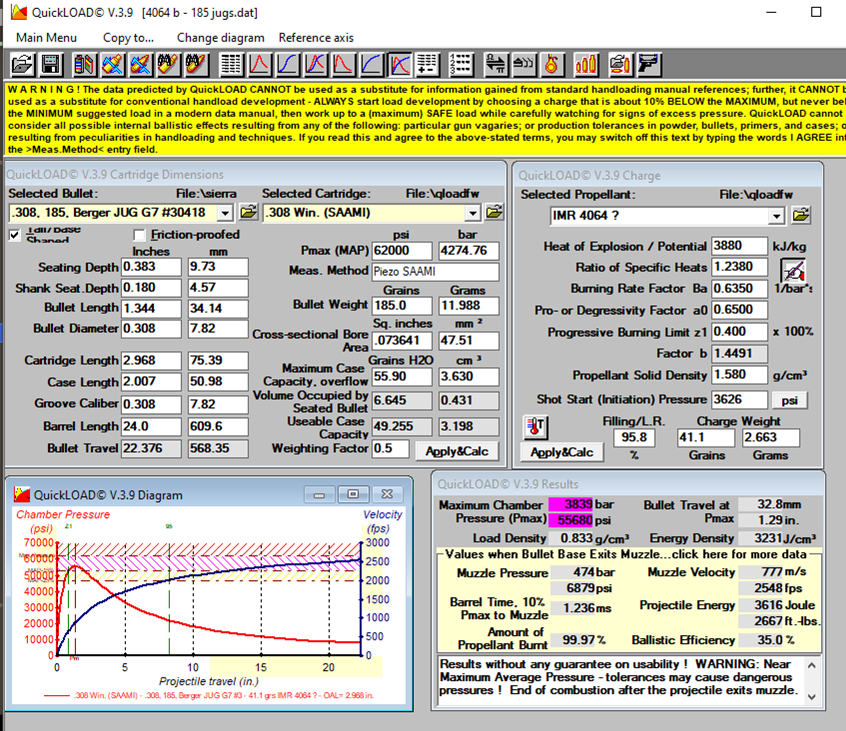The height and width of the screenshot is (731, 846).
Task: Click the floppy disk save icon
Action: 51,65
